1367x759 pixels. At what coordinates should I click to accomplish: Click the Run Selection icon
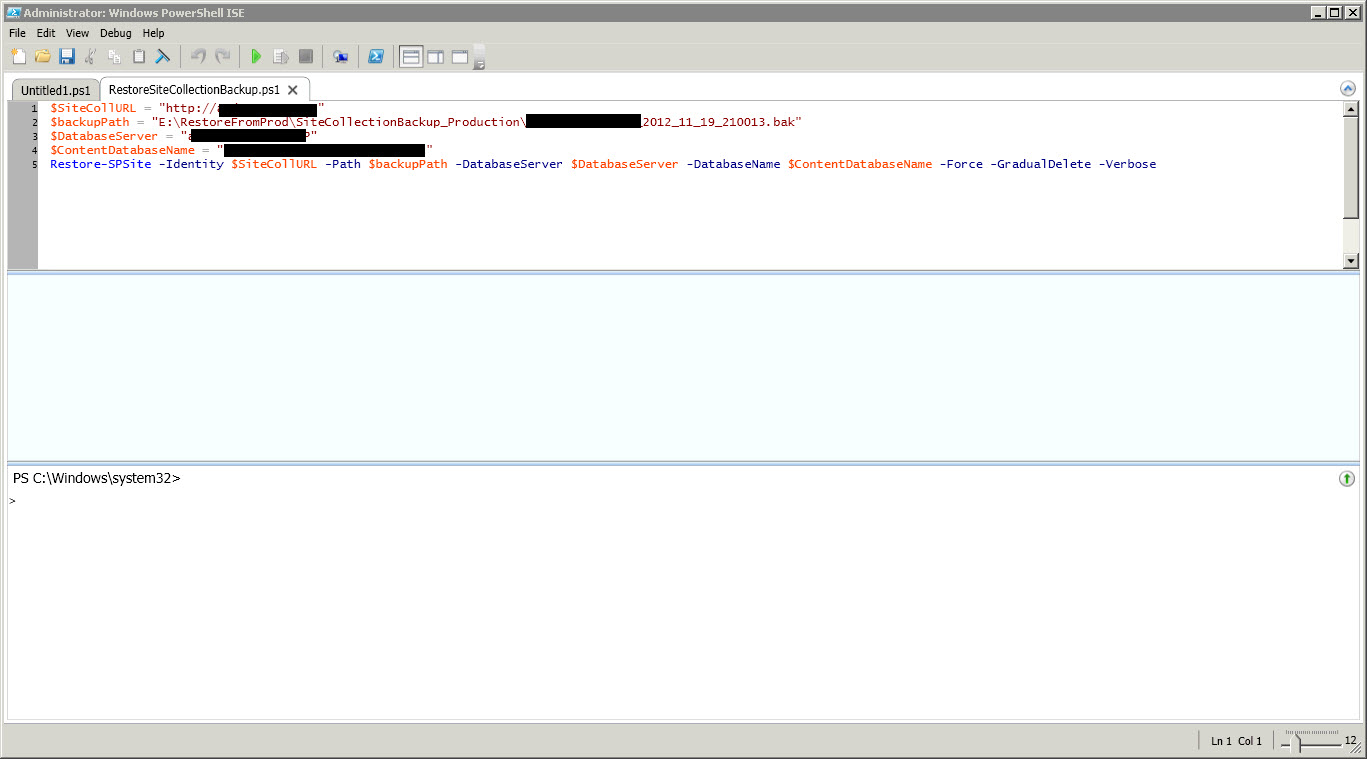(x=281, y=57)
